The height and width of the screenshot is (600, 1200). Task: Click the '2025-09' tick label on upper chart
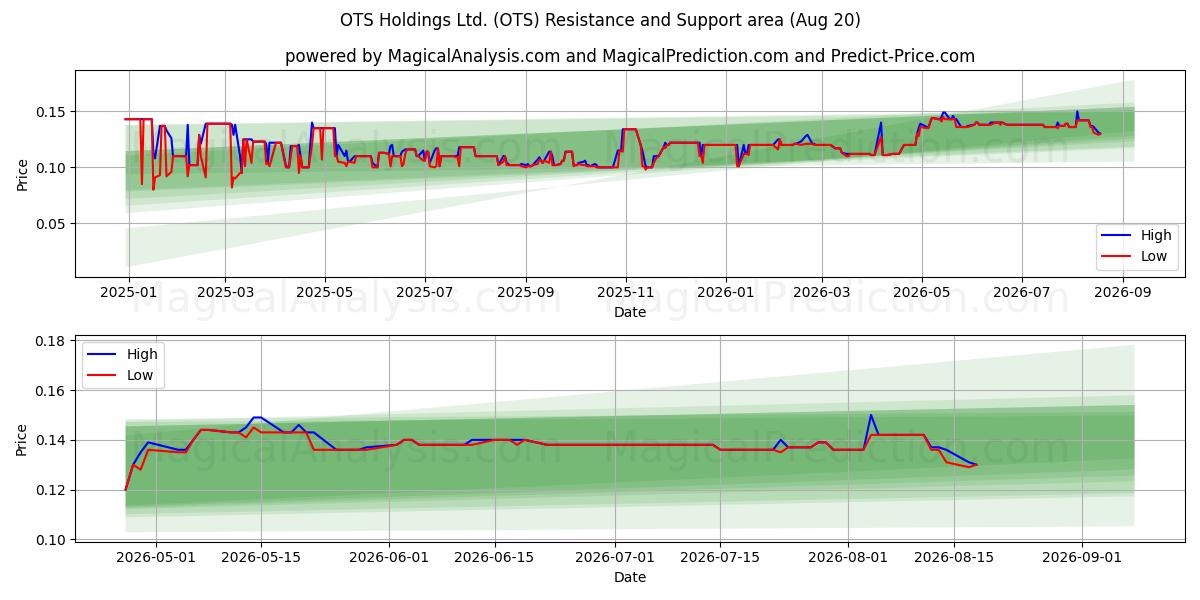[x=526, y=293]
